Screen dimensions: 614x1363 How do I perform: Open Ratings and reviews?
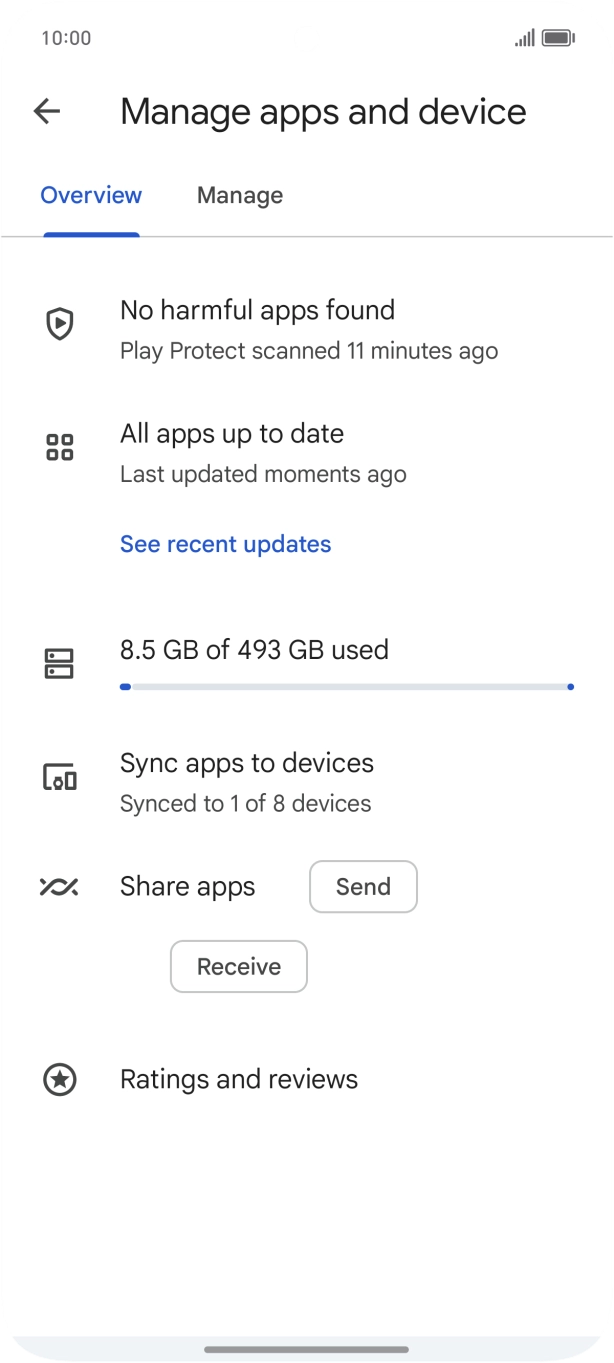pos(239,1080)
